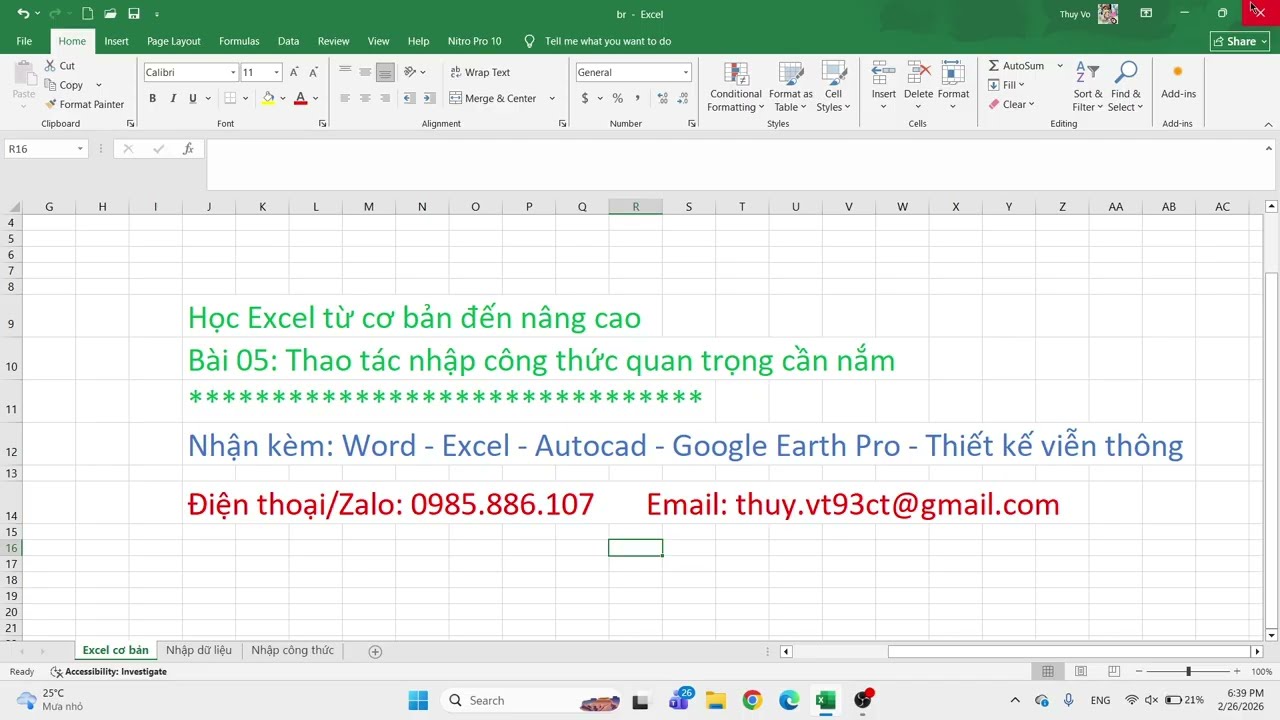Viewport: 1280px width, 720px height.
Task: Click the Open folder icon in the quick access toolbar
Action: 110,14
